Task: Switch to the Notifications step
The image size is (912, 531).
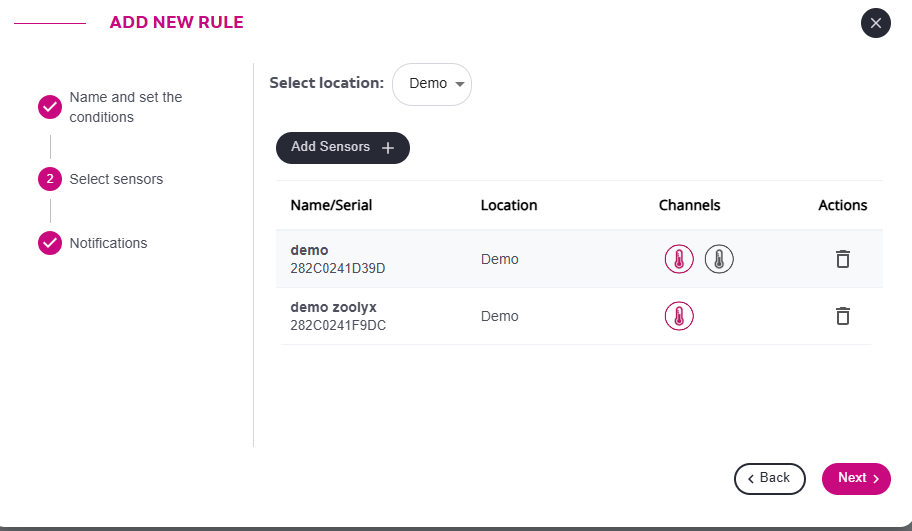Action: 108,243
